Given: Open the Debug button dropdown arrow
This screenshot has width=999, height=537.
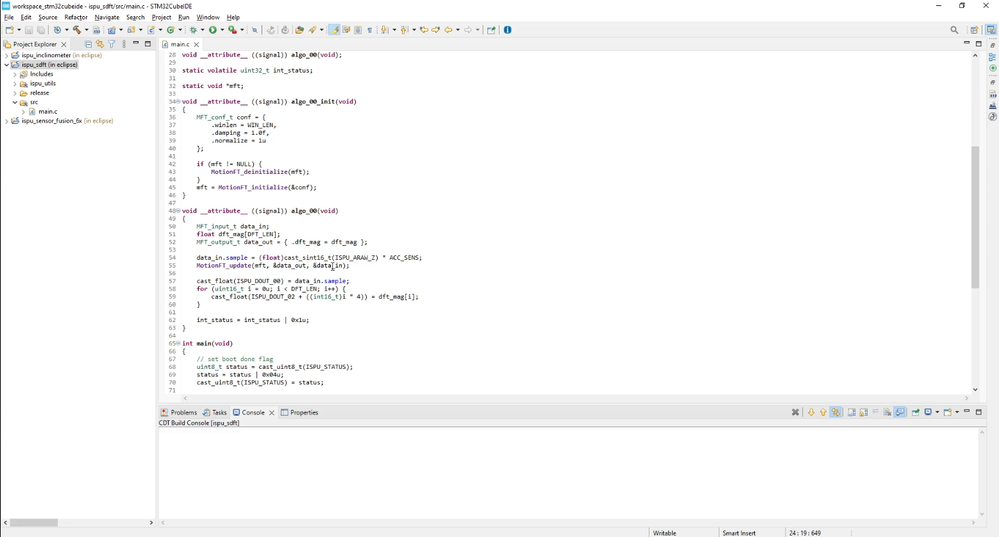Looking at the screenshot, I should [x=202, y=30].
